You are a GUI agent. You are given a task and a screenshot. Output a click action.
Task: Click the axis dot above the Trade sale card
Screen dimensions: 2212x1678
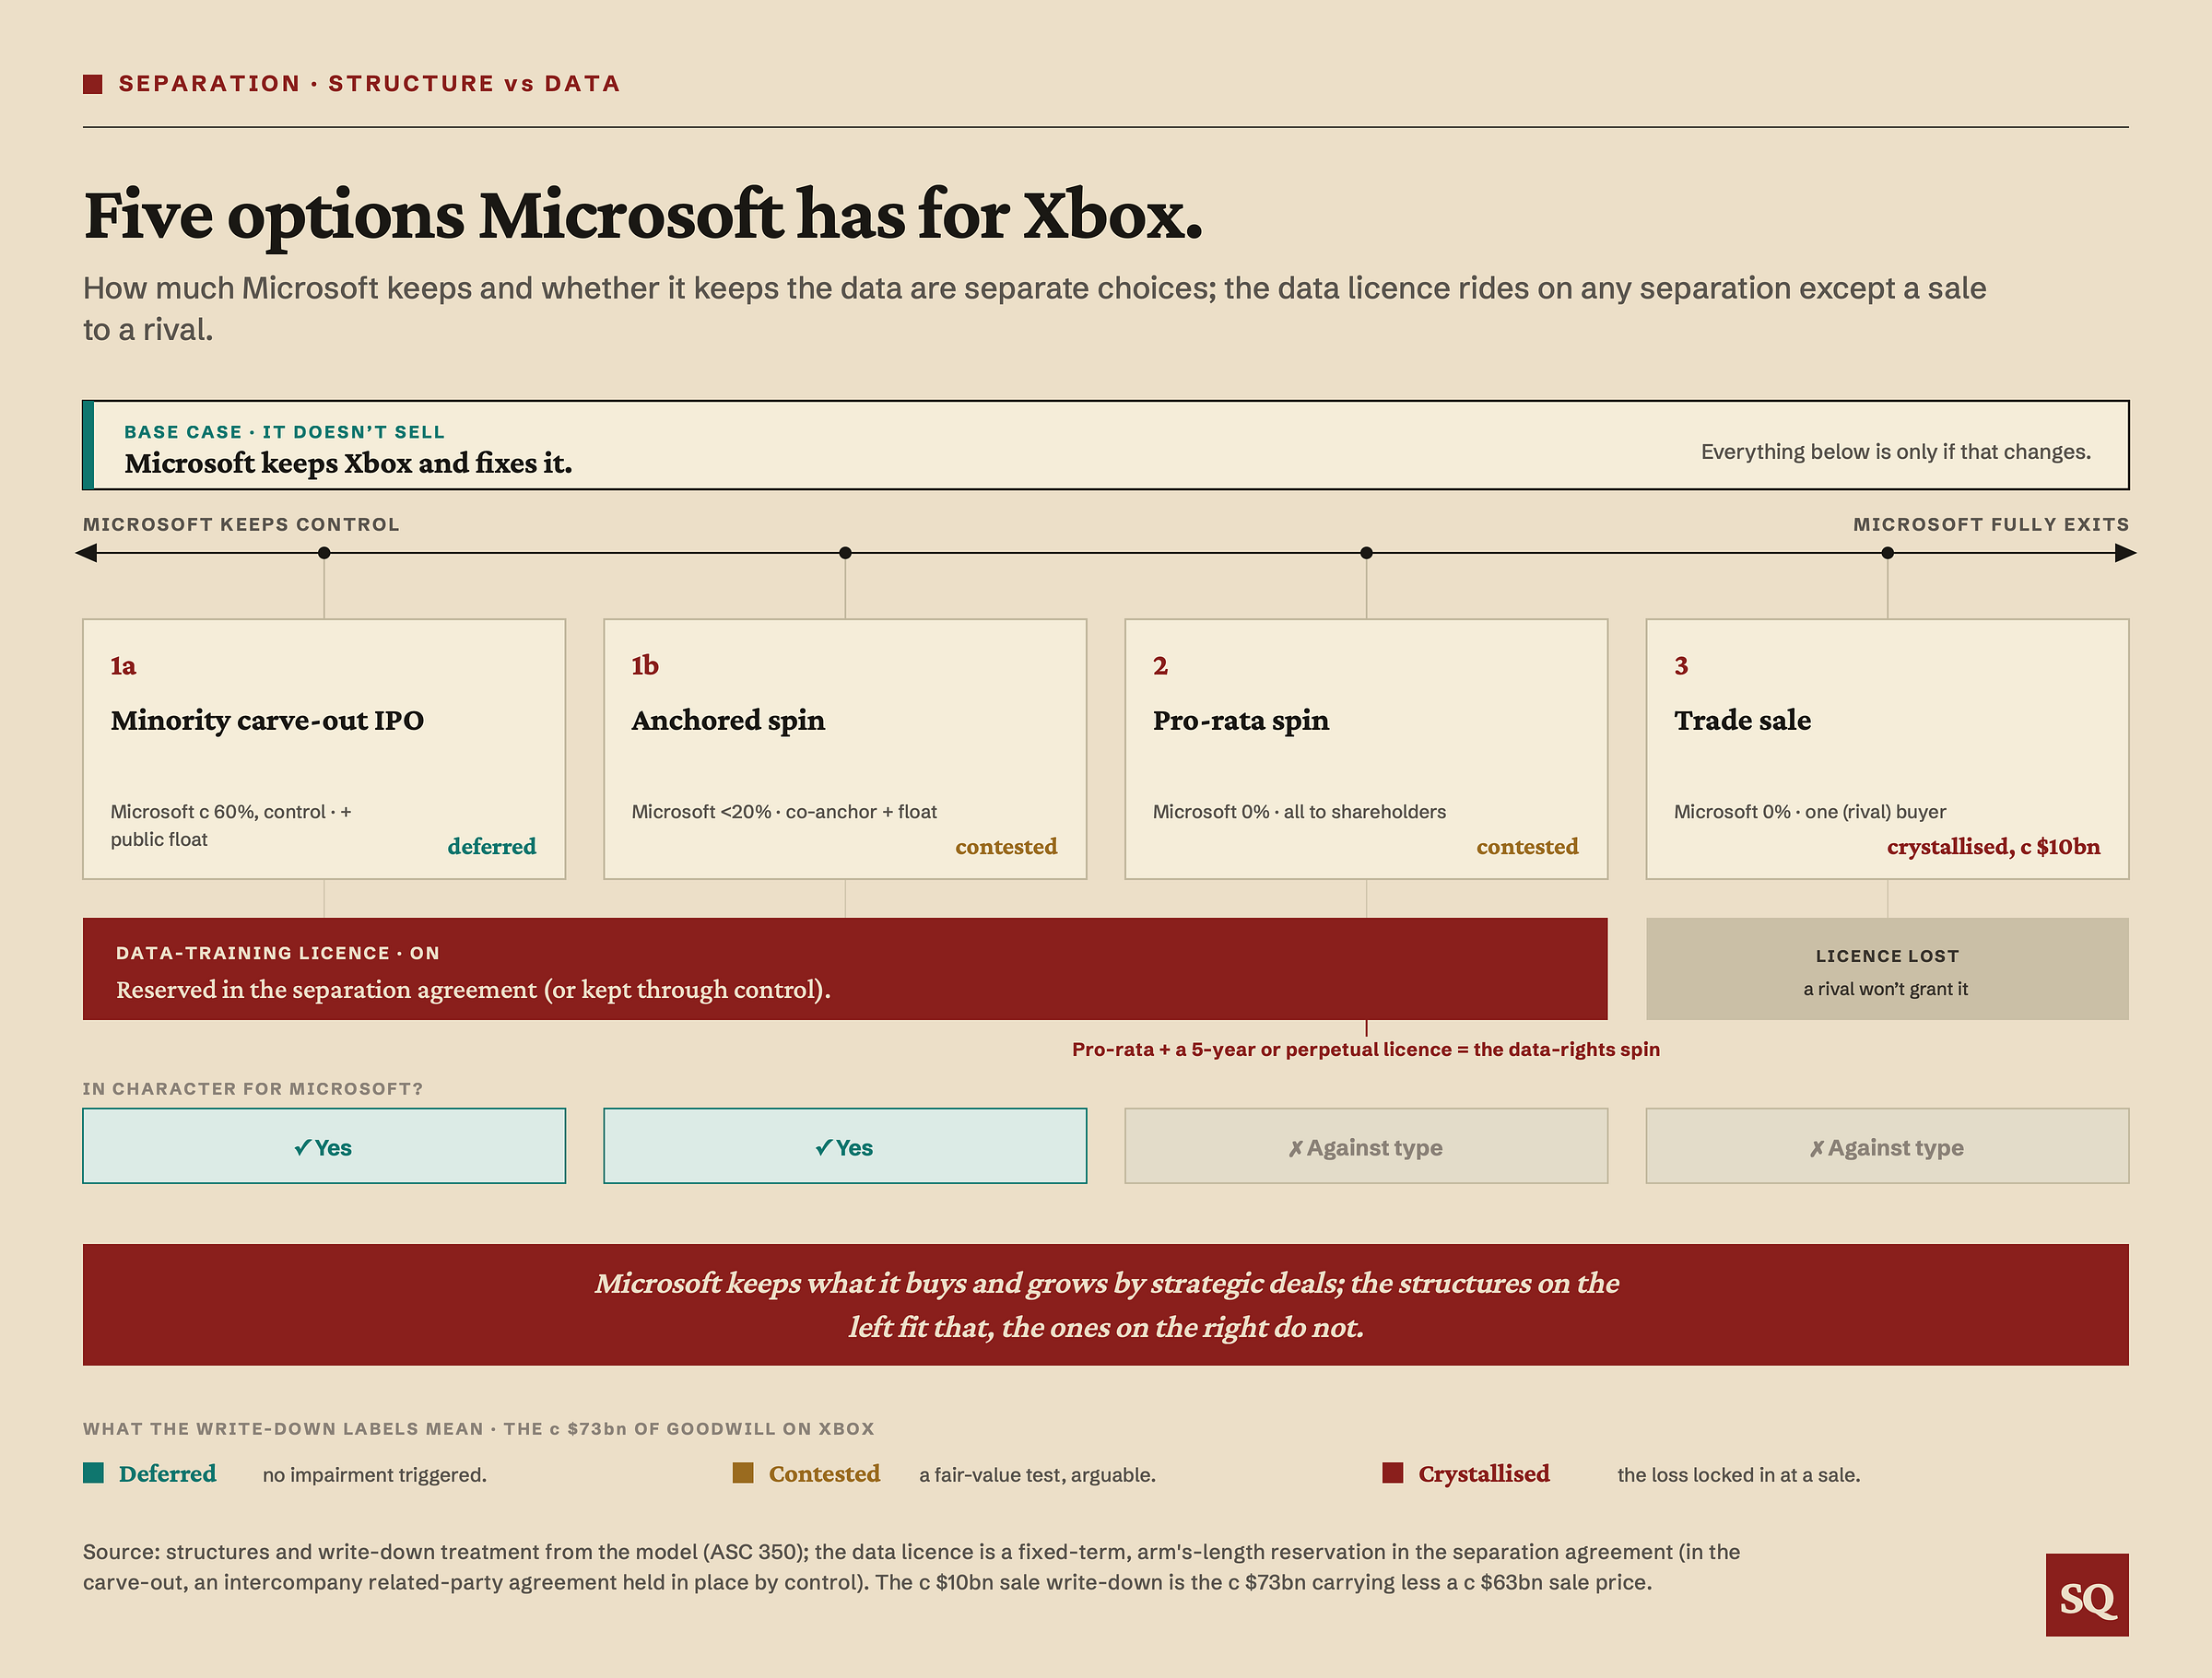pos(1887,553)
